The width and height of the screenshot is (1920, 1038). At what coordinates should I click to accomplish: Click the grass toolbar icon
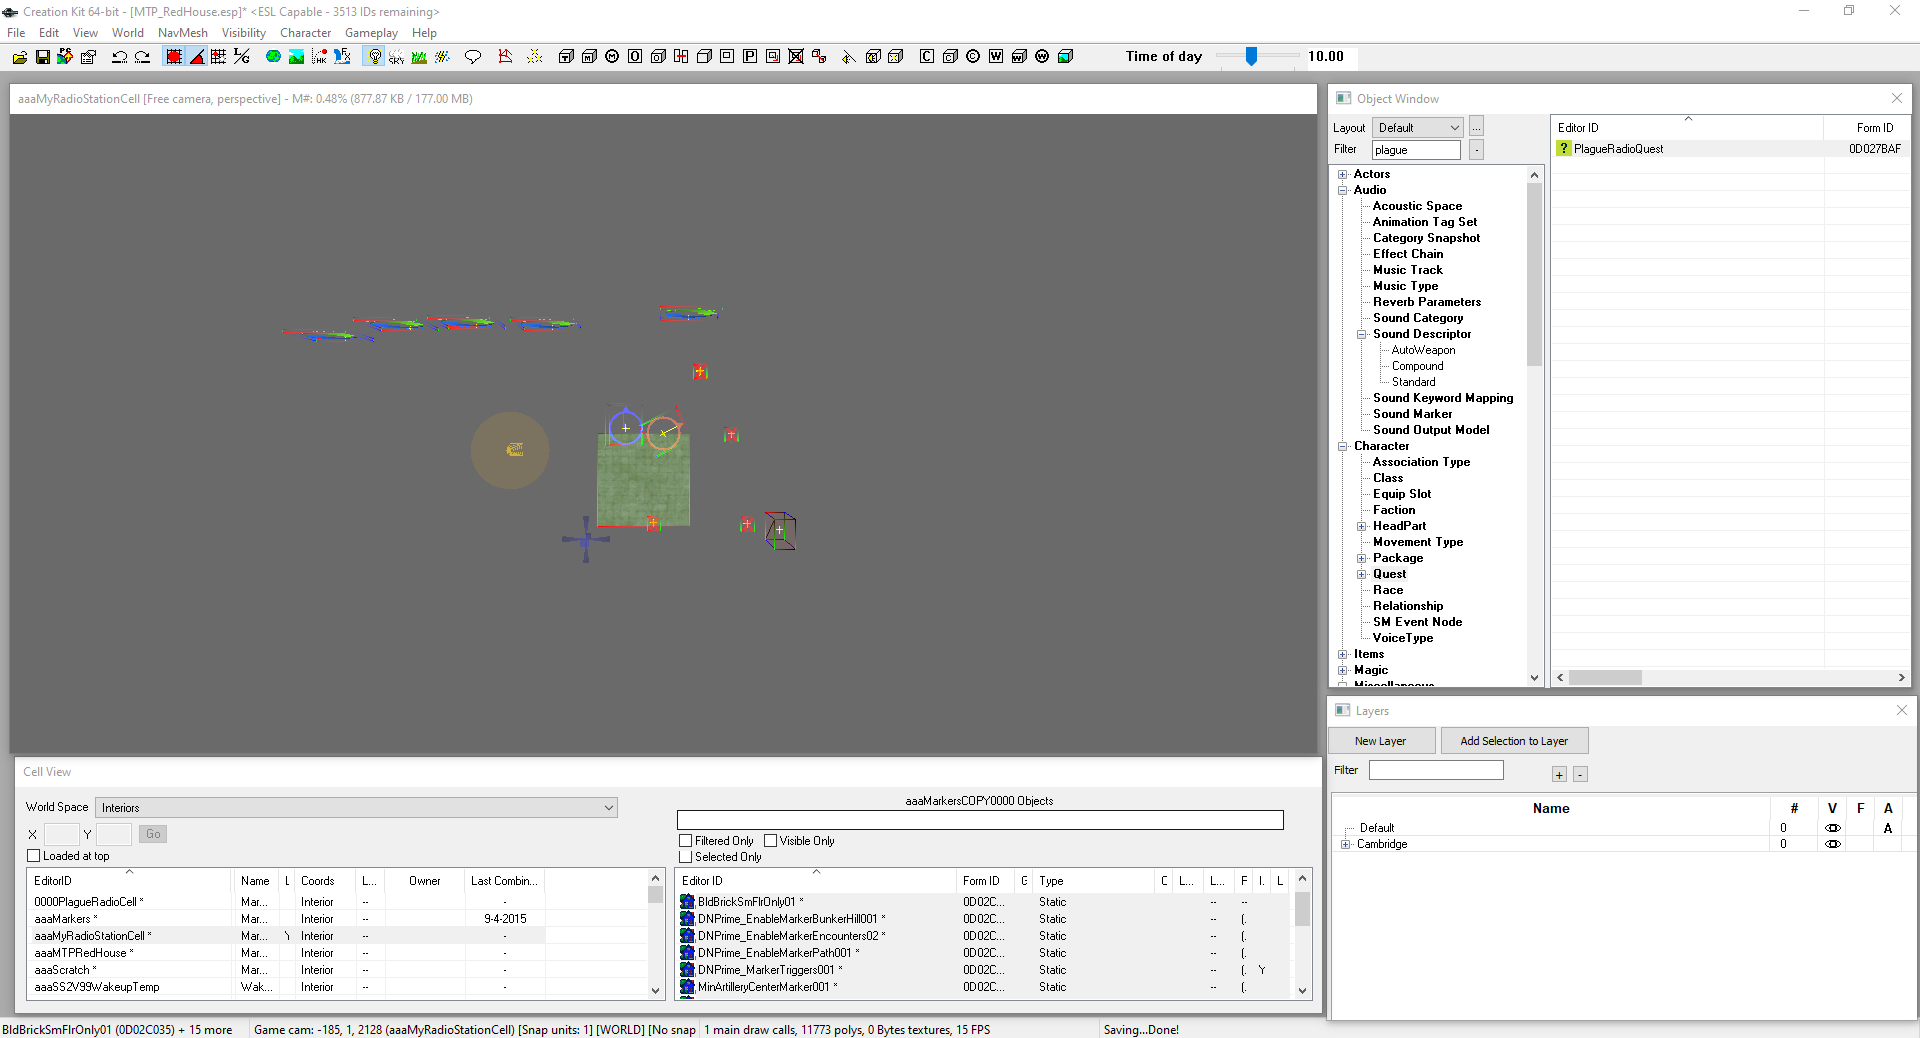click(x=419, y=57)
